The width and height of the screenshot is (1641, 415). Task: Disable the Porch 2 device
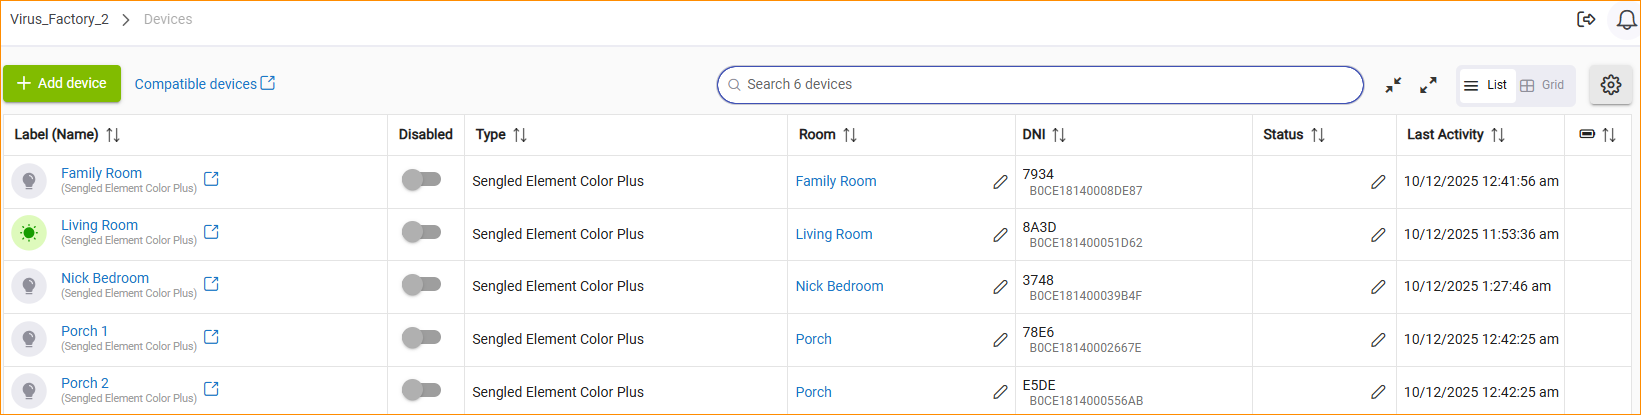(421, 391)
